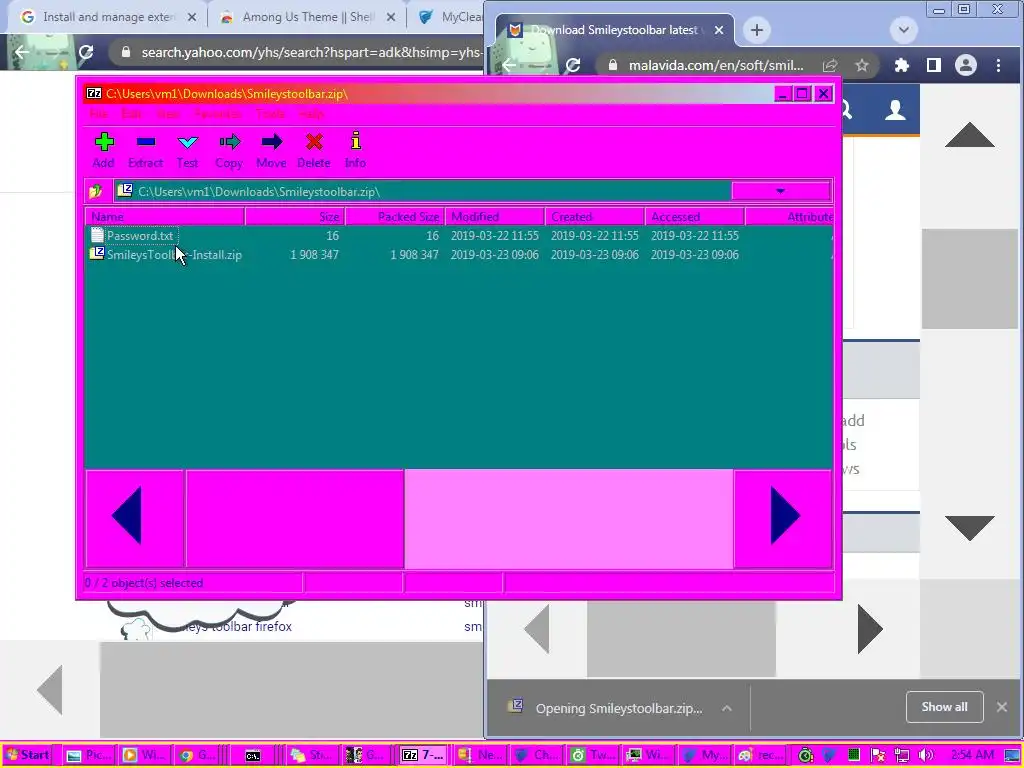The image size is (1024, 768).
Task: Click Password.txt modified date 2019-03-22 11:55
Action: 494,236
